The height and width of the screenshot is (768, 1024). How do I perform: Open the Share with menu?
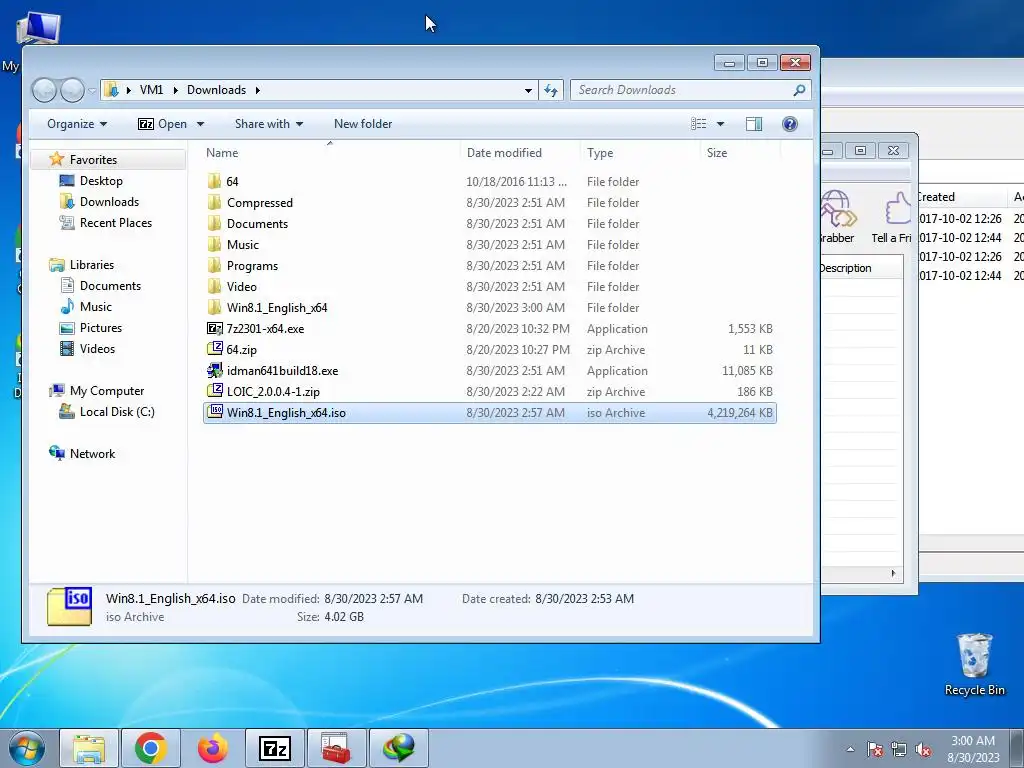click(x=268, y=124)
